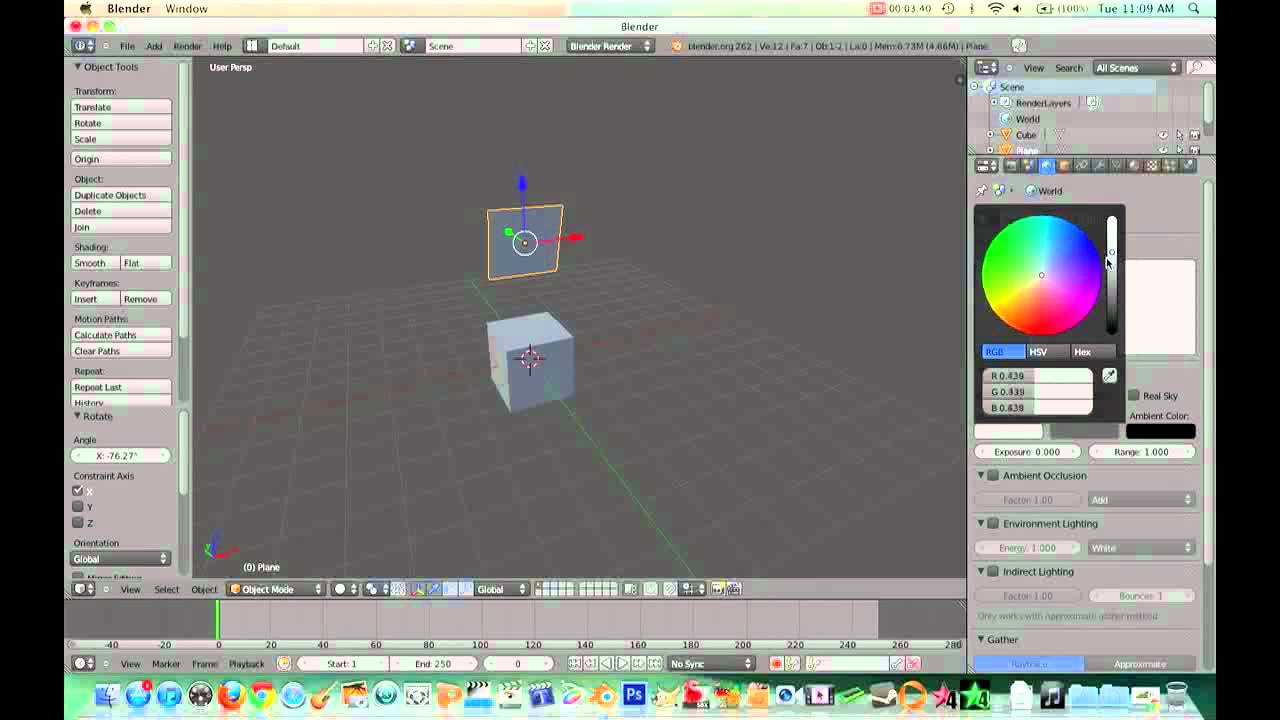Open the All Scenes outliner dropdown
Screen dimensions: 1280x720
pyautogui.click(x=1137, y=68)
